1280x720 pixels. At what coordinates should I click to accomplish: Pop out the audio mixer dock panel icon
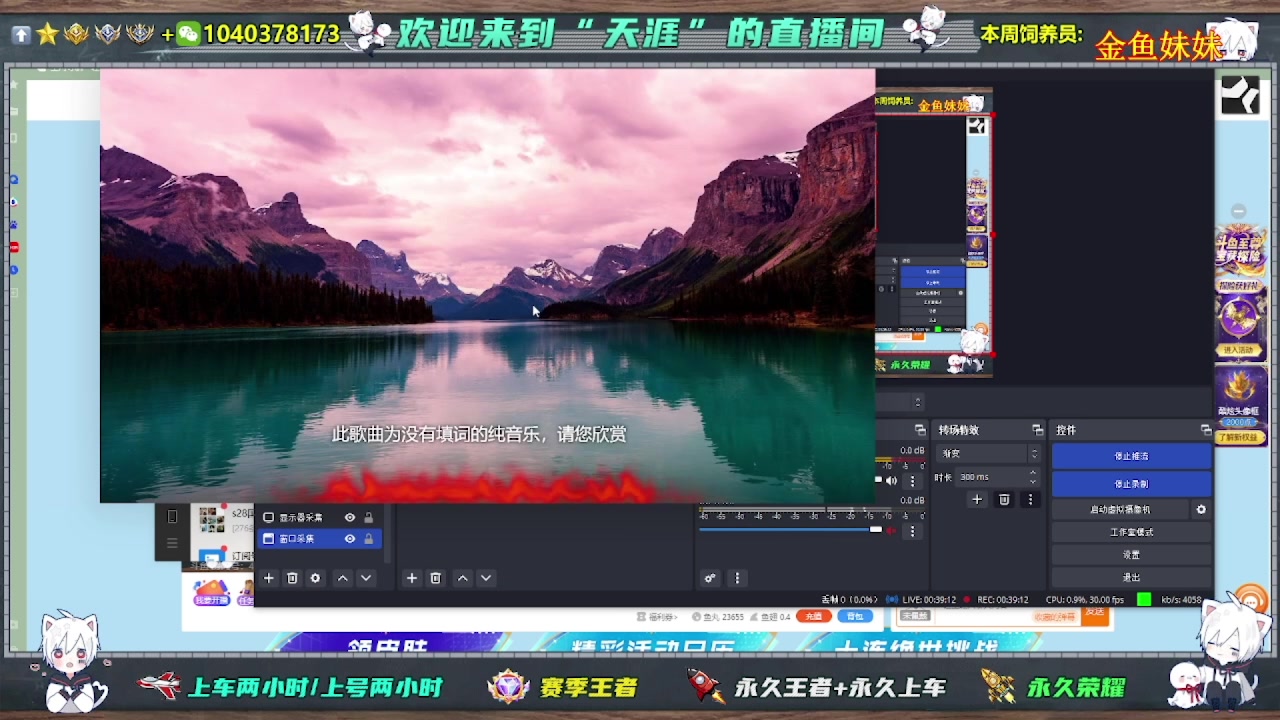click(921, 430)
